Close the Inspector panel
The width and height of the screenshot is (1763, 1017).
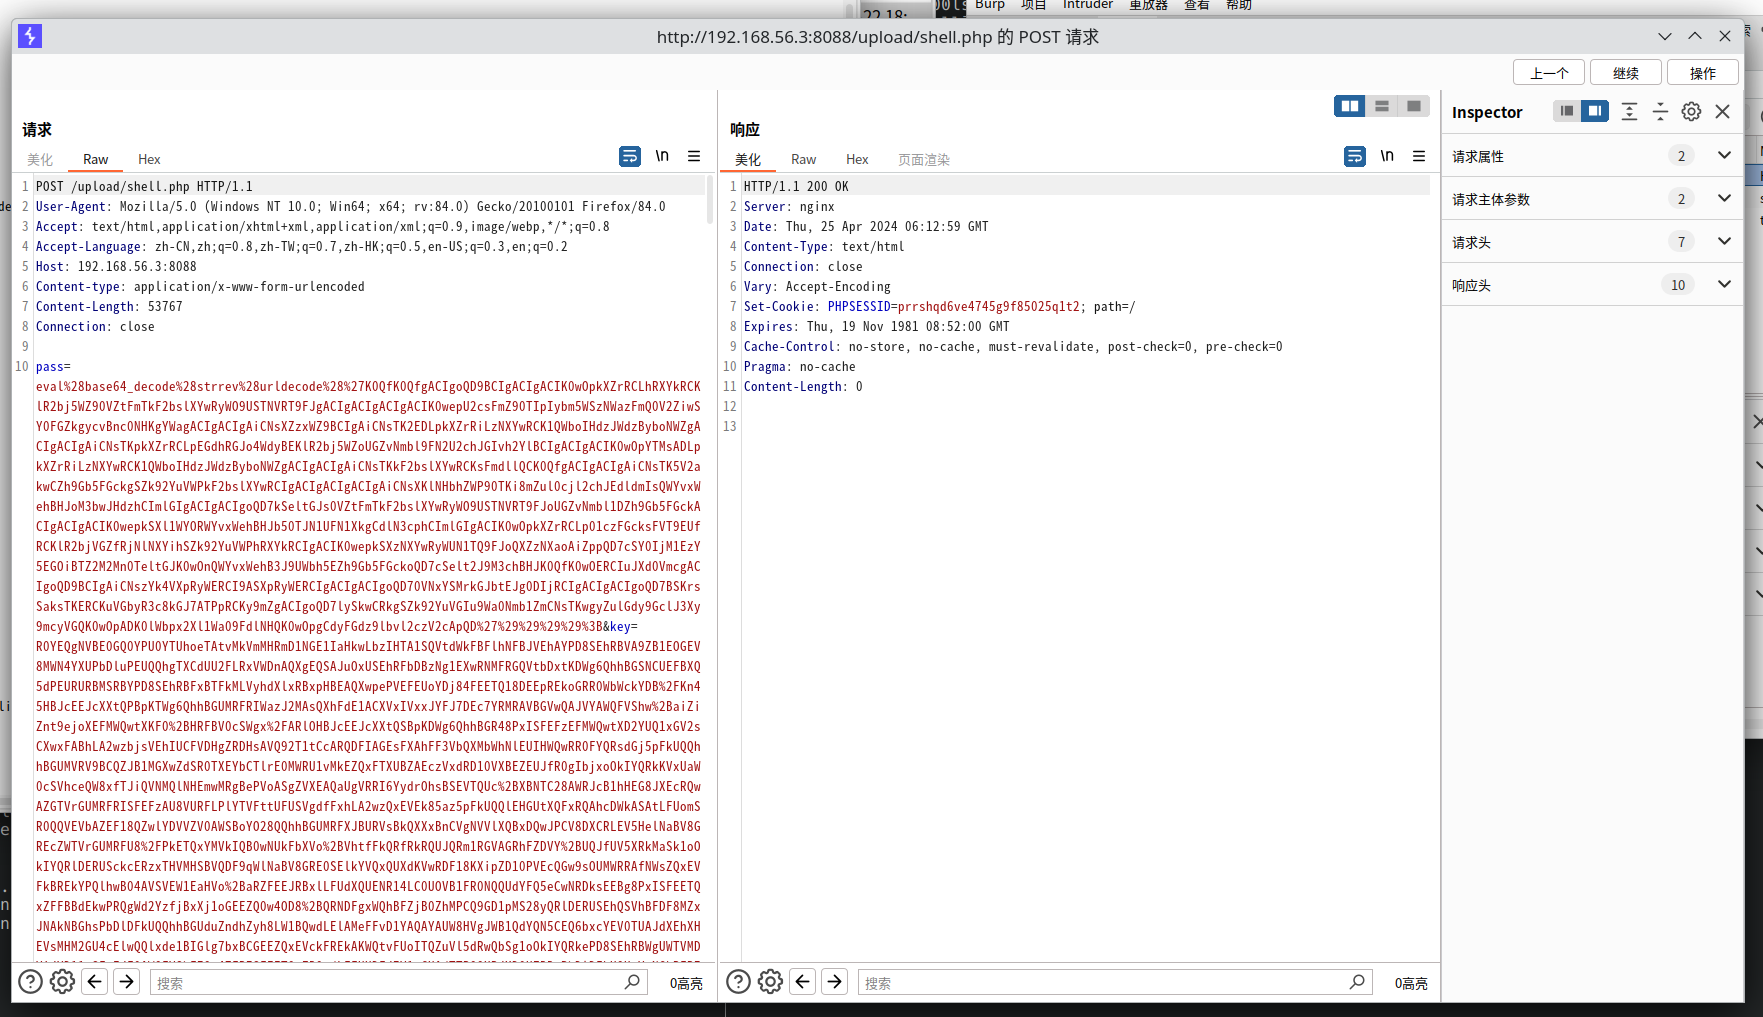(x=1723, y=111)
